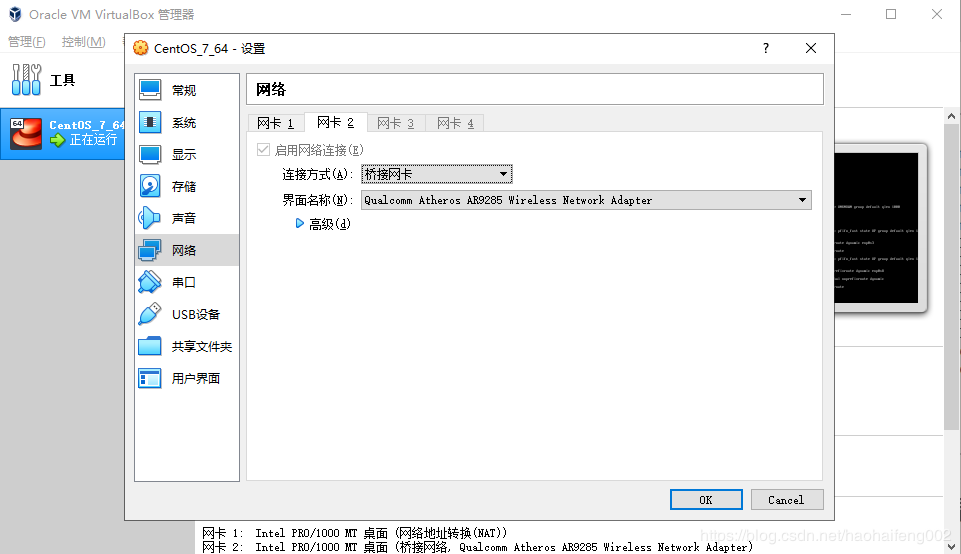Toggle the 启用网络连接 checkbox

point(264,150)
